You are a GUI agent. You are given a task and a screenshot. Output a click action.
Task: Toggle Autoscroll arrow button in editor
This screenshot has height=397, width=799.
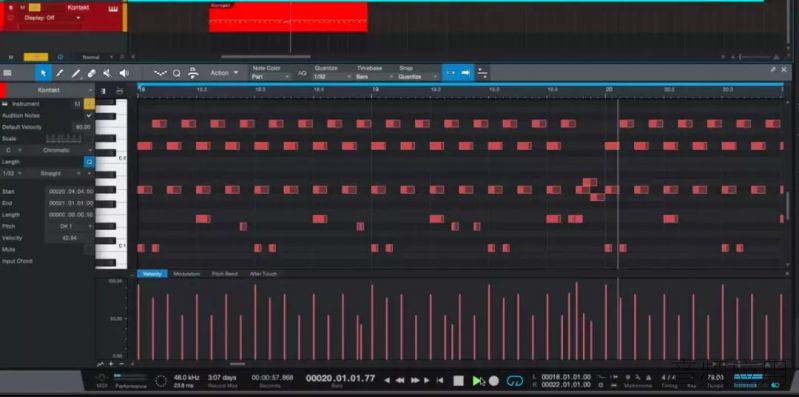click(466, 73)
